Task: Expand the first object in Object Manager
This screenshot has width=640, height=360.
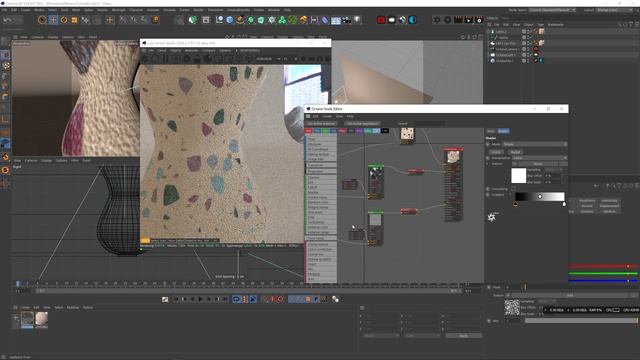Action: [488, 31]
